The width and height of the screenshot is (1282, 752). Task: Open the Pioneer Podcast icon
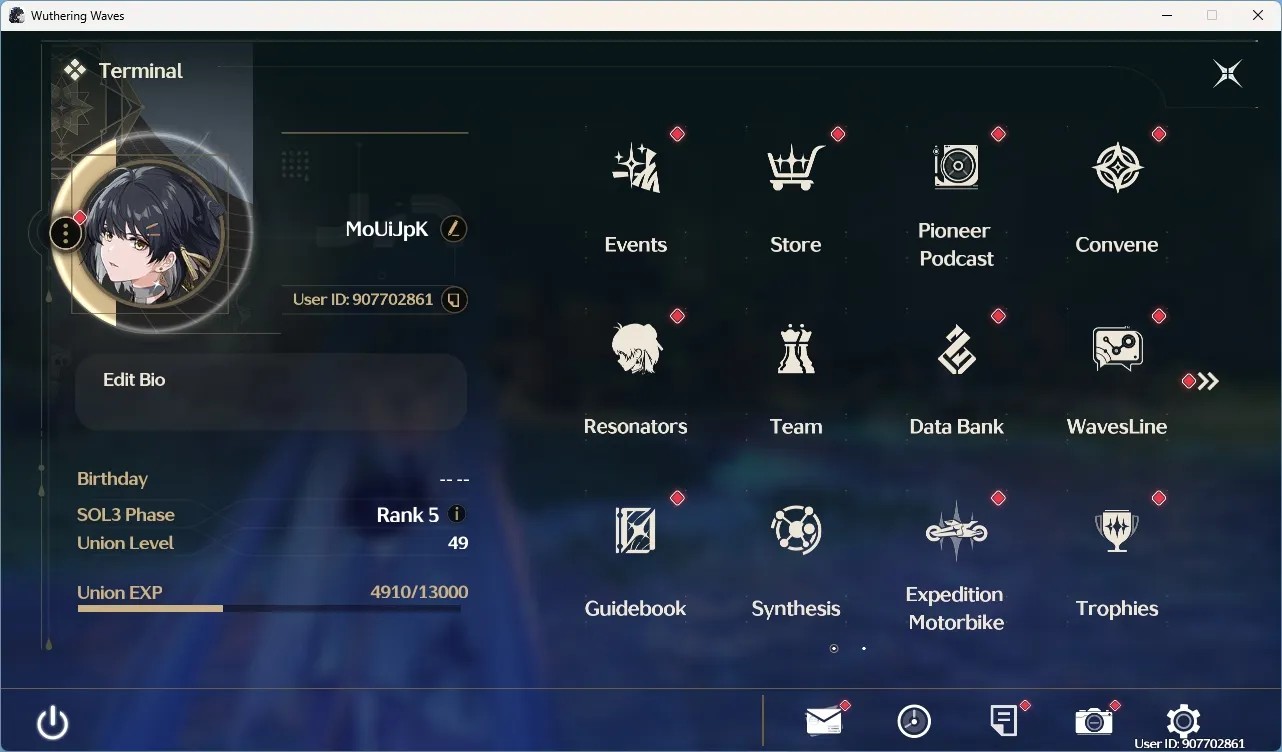click(956, 166)
